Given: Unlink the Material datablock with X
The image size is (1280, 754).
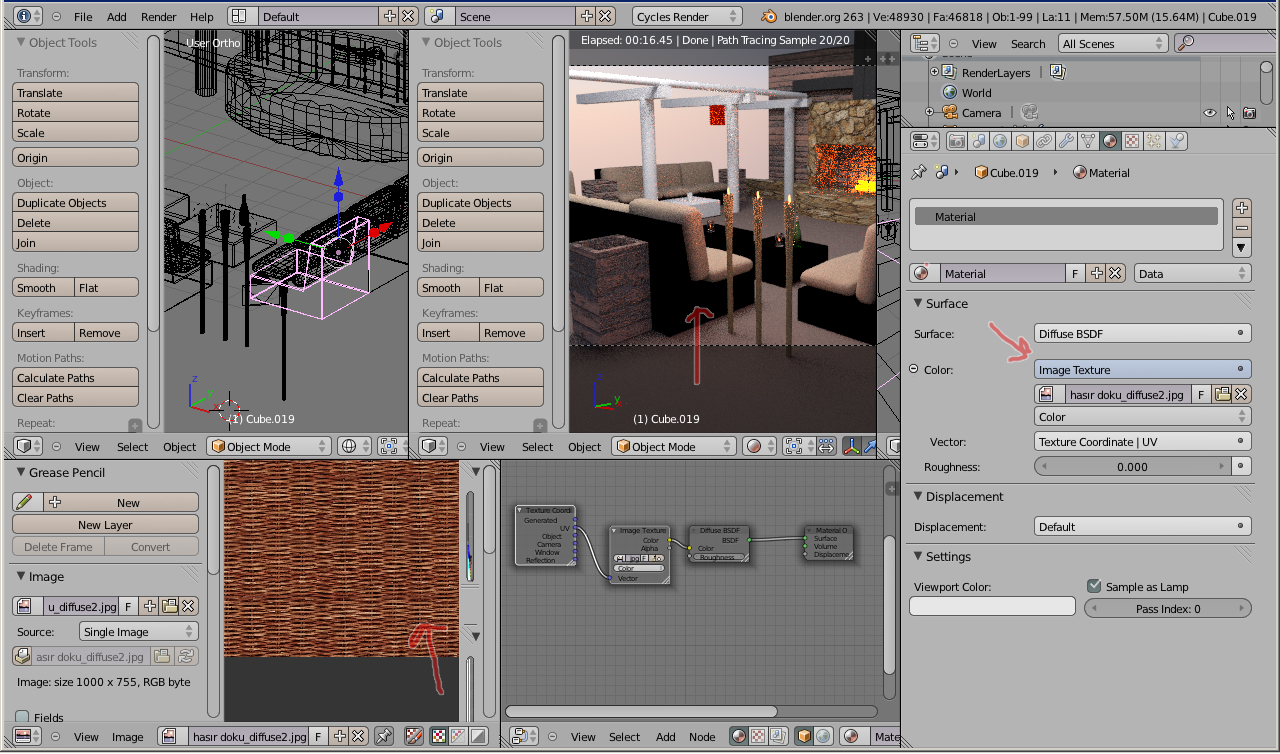Looking at the screenshot, I should coord(1116,273).
